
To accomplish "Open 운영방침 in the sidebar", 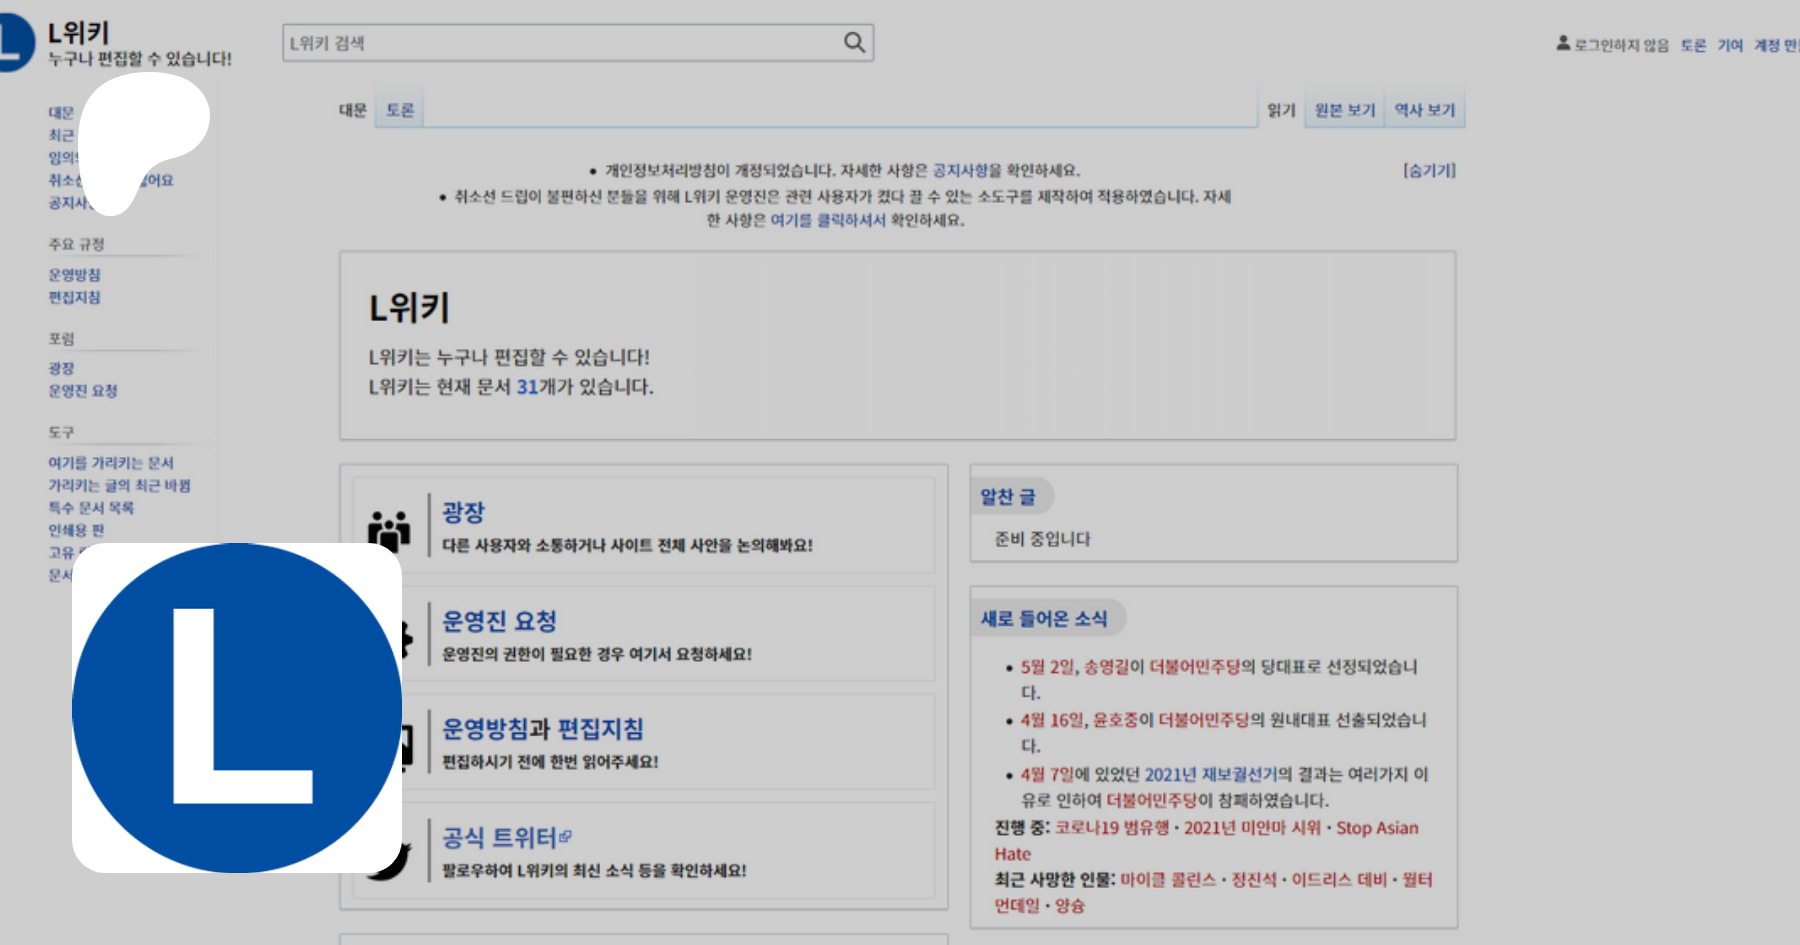I will tap(74, 275).
